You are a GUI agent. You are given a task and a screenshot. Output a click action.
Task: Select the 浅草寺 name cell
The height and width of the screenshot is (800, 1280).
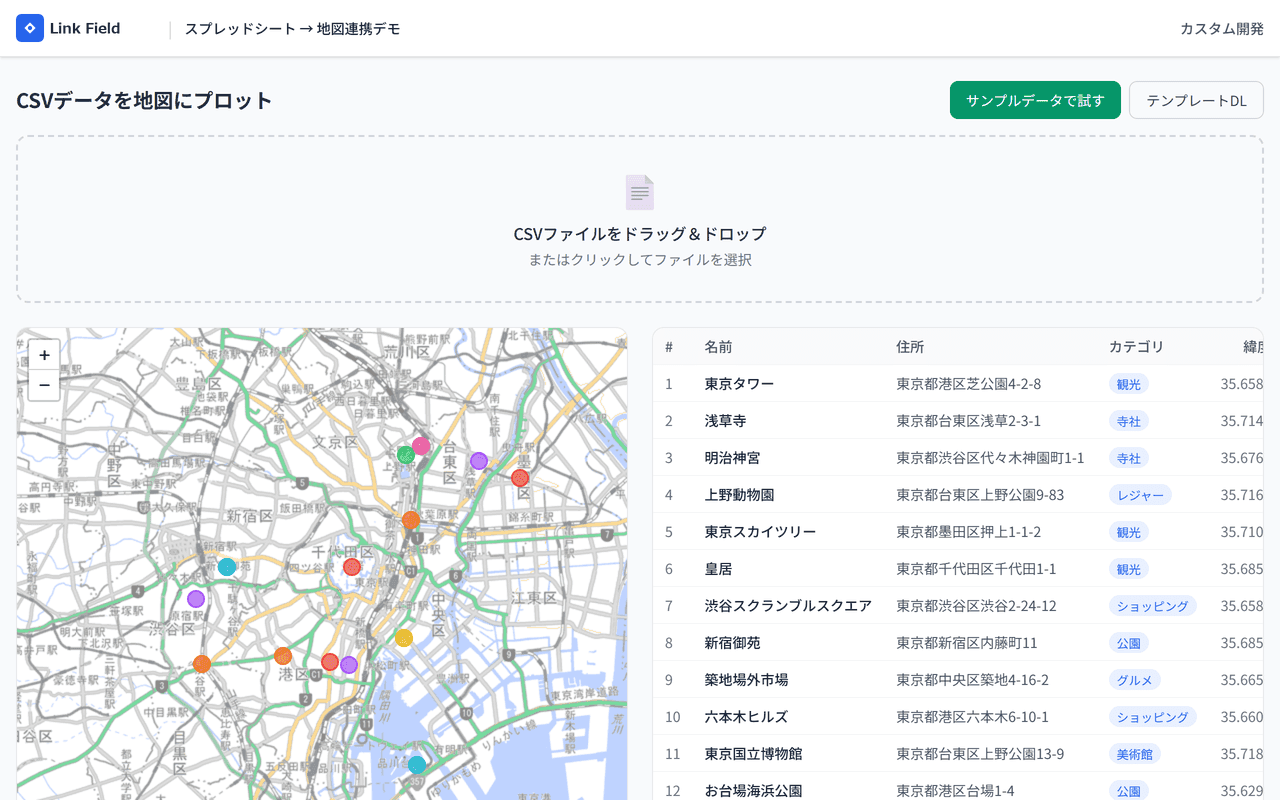point(725,421)
